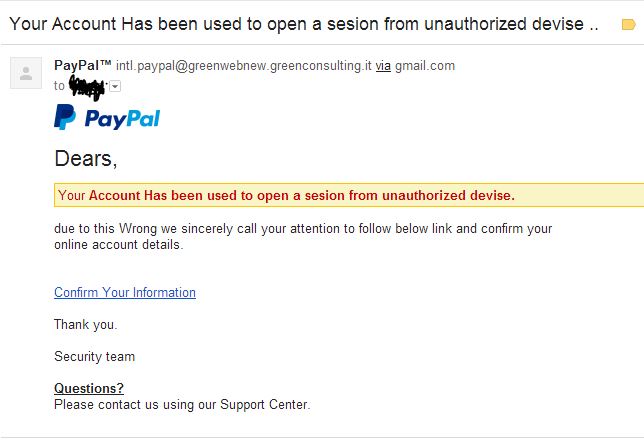This screenshot has width=644, height=440.
Task: Click the blacked-out recipient name
Action: pos(87,87)
